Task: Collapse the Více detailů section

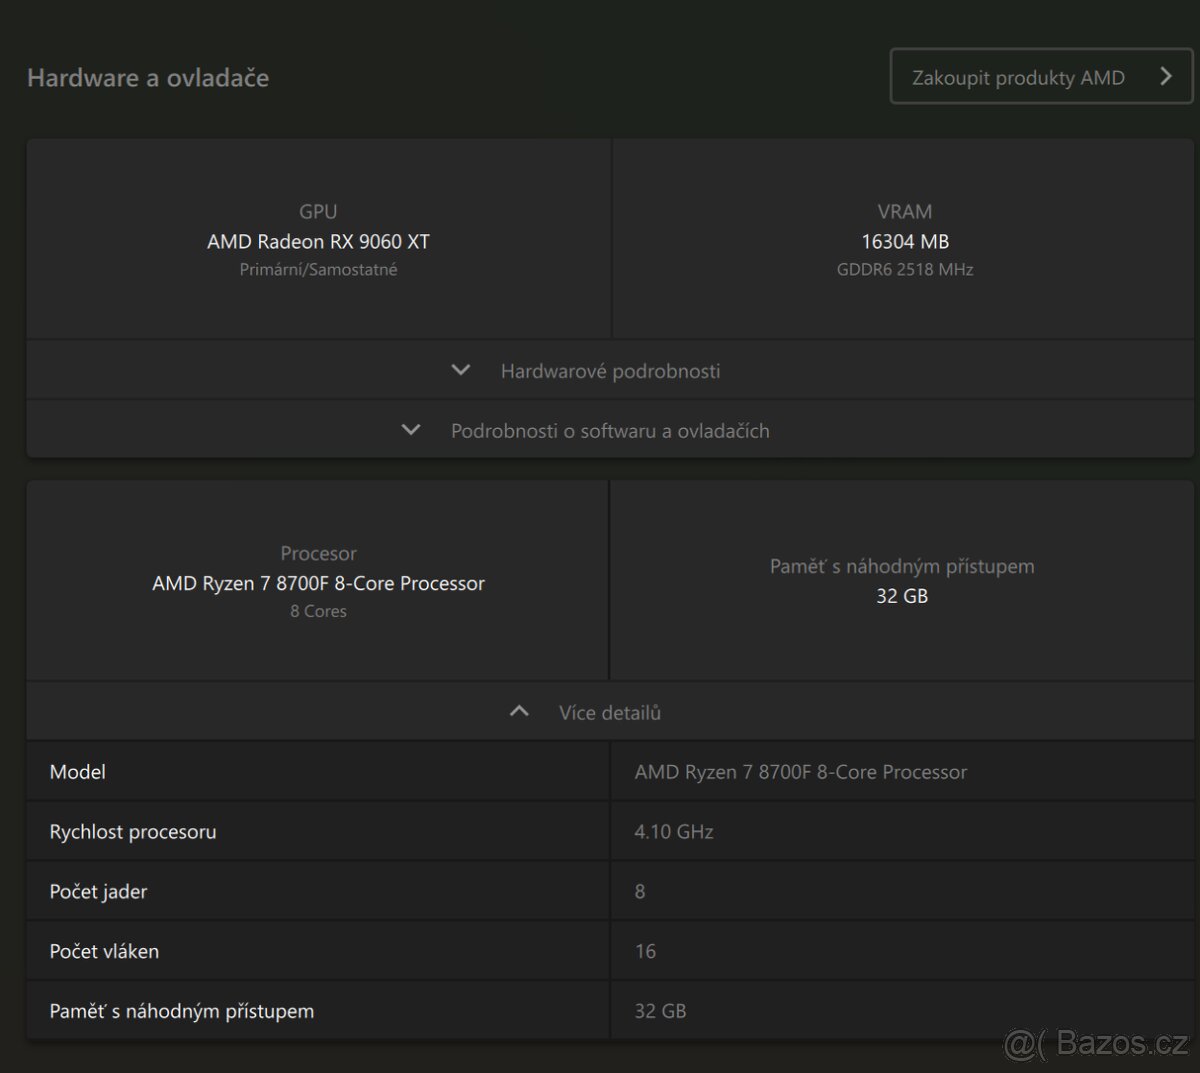Action: 609,713
